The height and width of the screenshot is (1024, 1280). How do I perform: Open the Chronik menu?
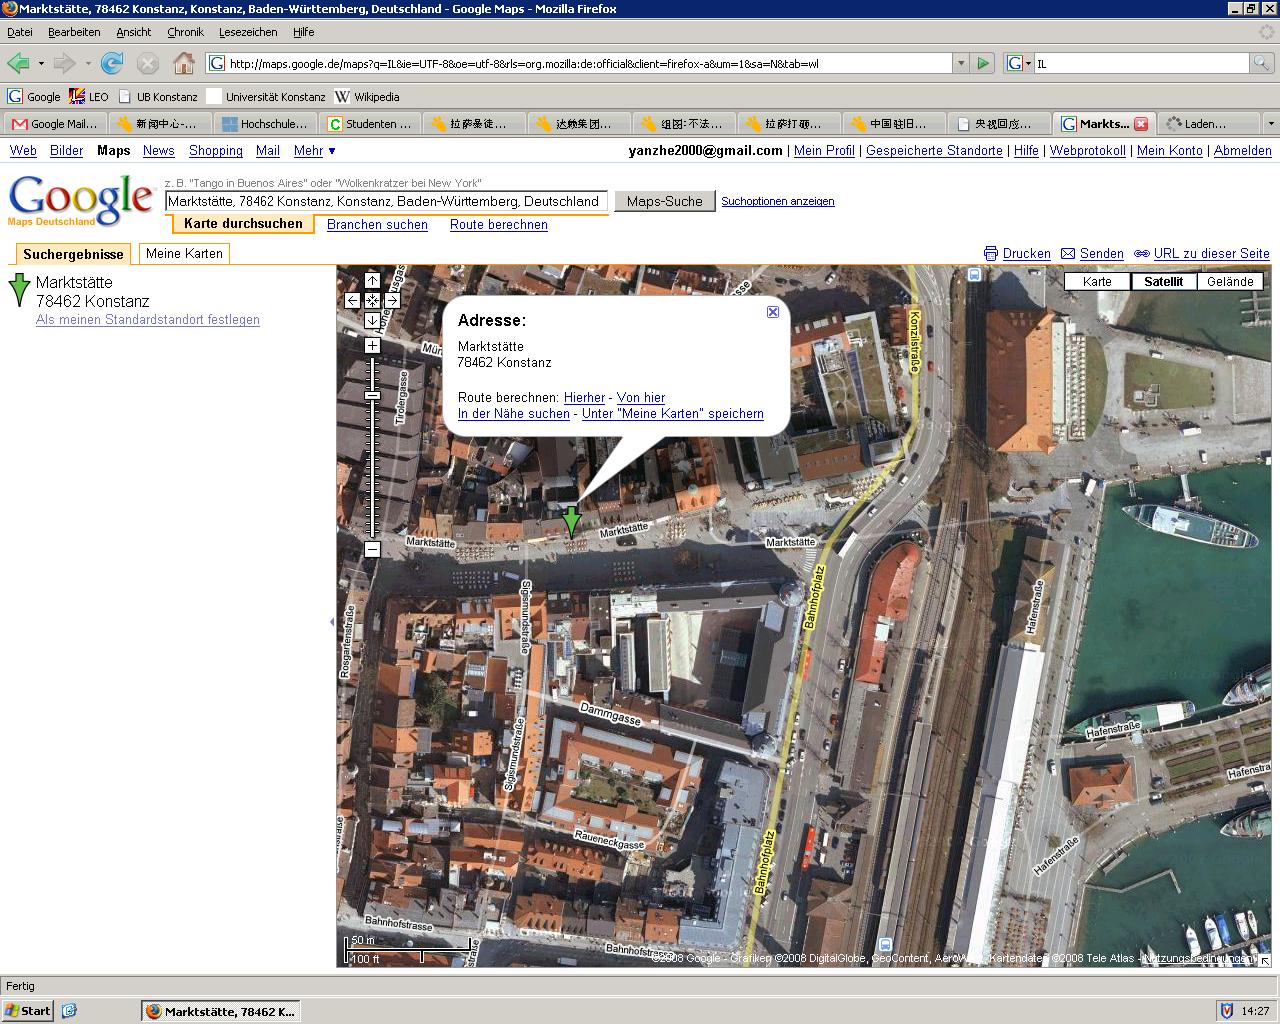(185, 32)
